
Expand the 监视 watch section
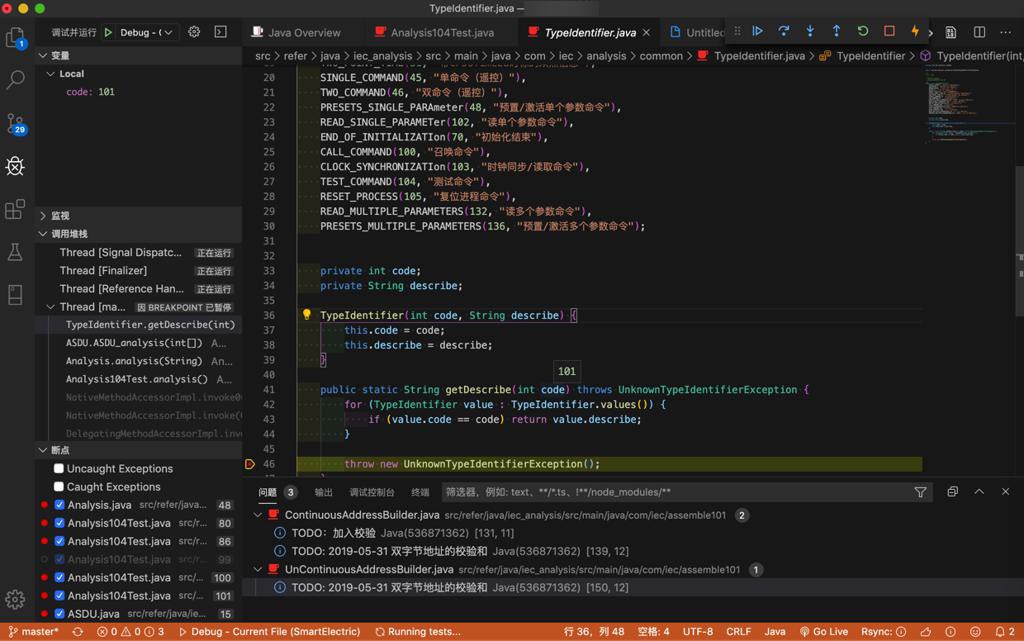60,215
